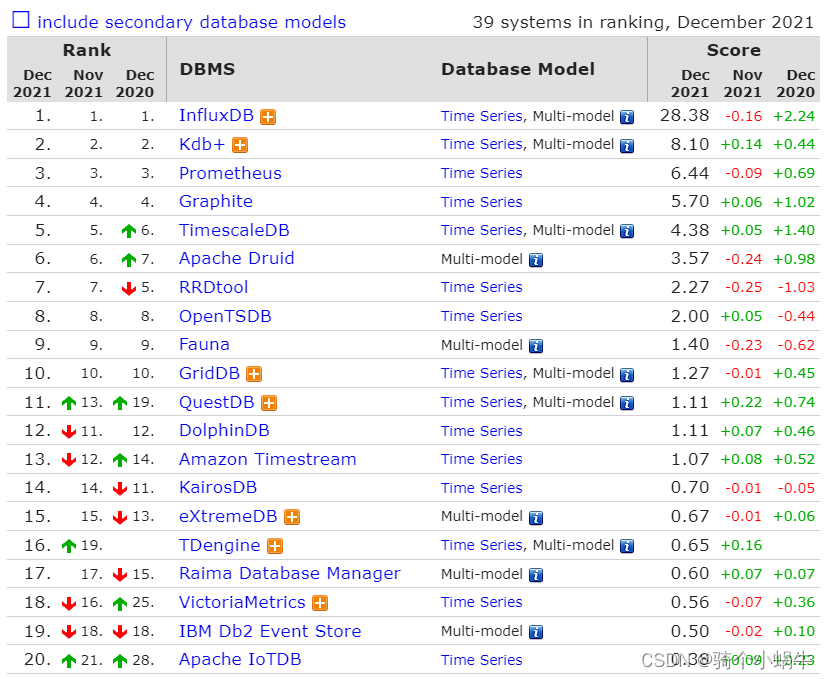Click Time Series link in the RRDtool row
Viewport: 828px width, 679px height.
pos(482,287)
